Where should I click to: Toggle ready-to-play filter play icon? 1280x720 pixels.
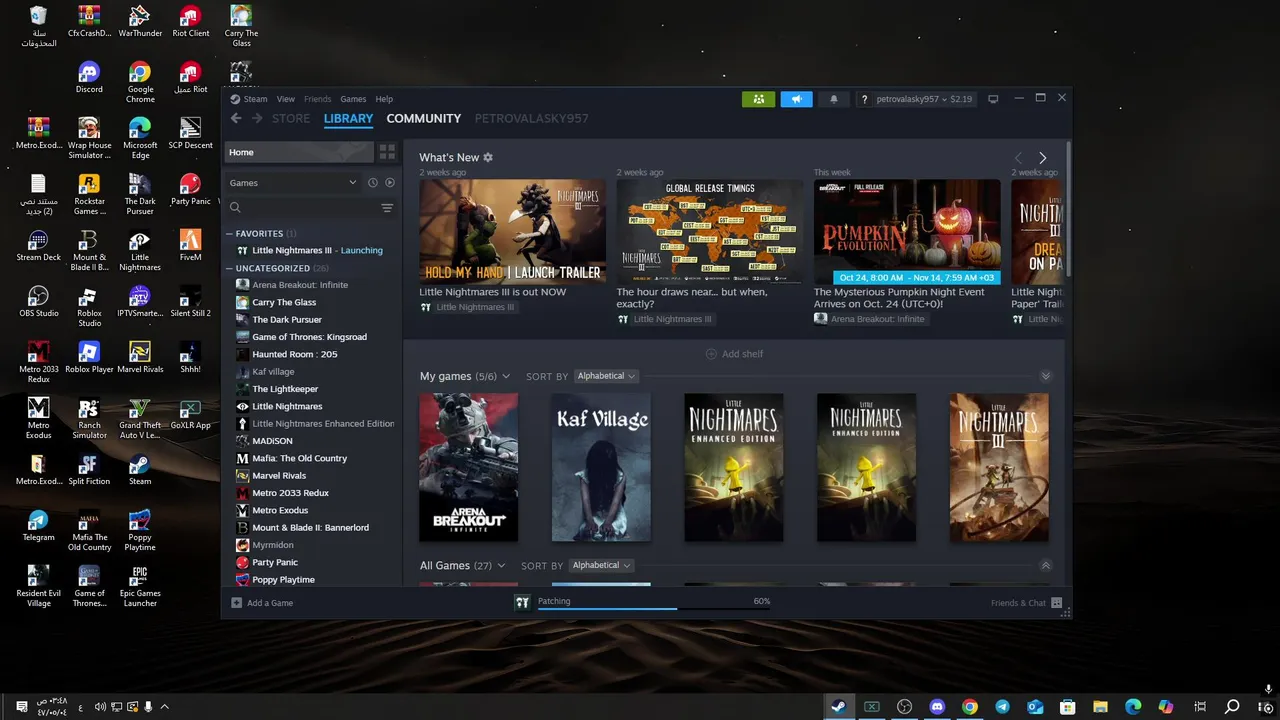[x=390, y=183]
